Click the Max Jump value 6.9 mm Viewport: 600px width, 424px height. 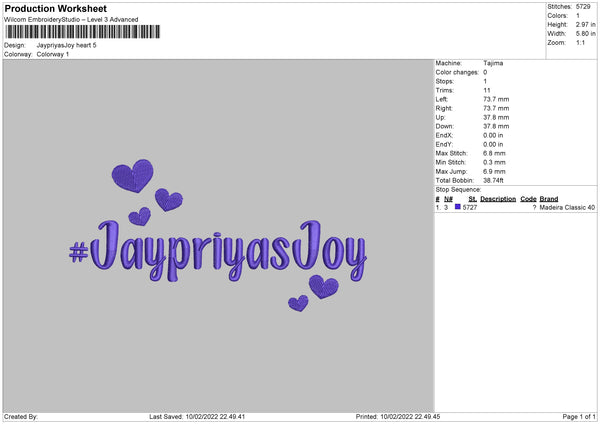pos(494,171)
